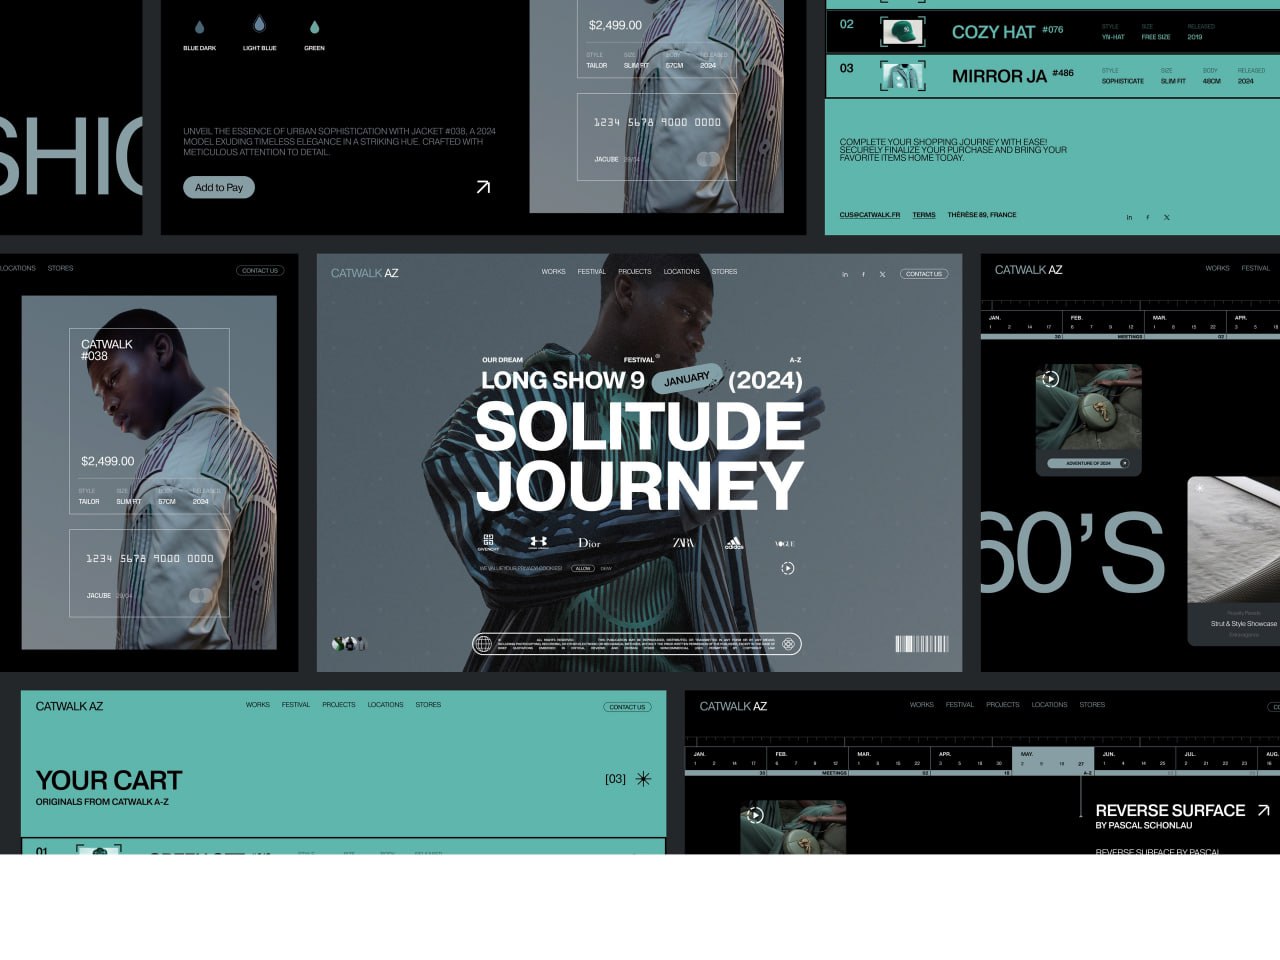Screen dimensions: 1280x960
Task: Click the Vogue brand logo
Action: 785,544
